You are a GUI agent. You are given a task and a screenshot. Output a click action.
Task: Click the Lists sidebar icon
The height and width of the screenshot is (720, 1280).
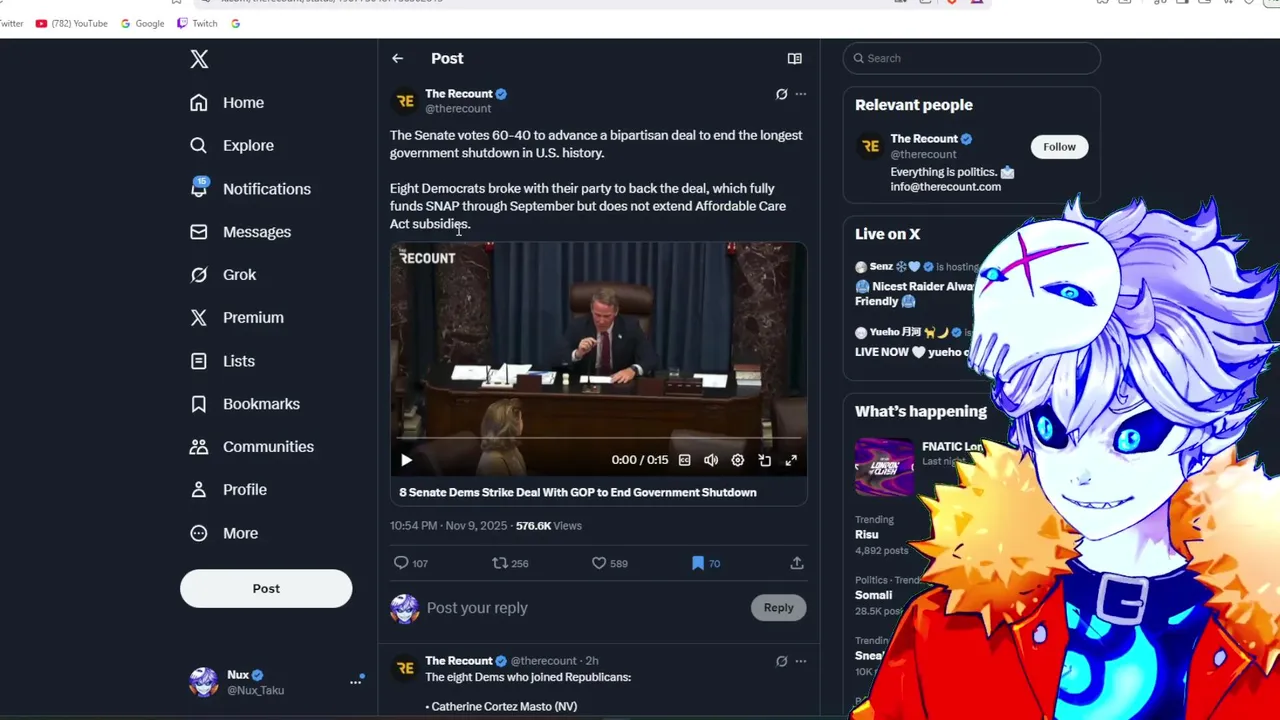199,361
